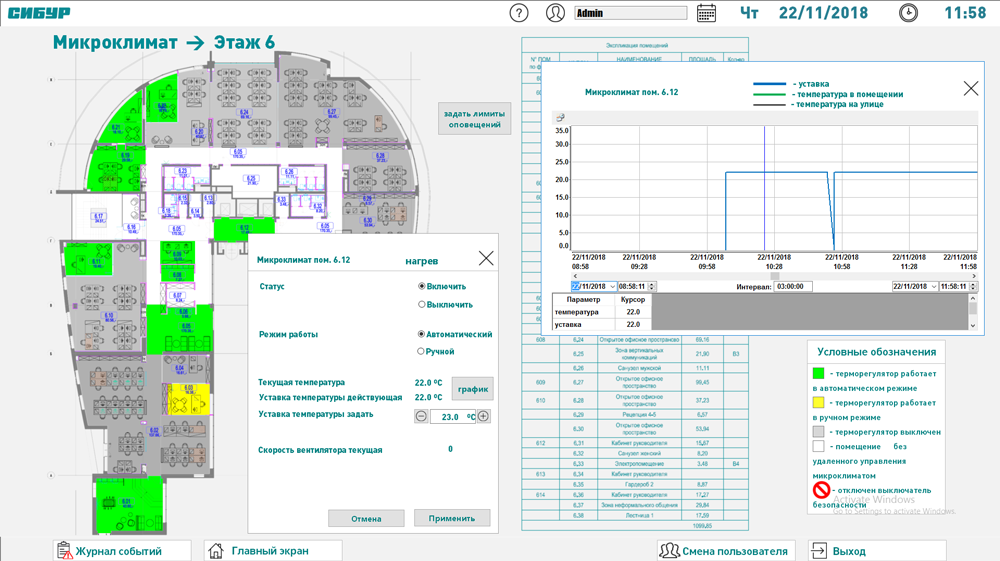Click the home icon for main screen
This screenshot has height=561, width=1000.
[216, 551]
